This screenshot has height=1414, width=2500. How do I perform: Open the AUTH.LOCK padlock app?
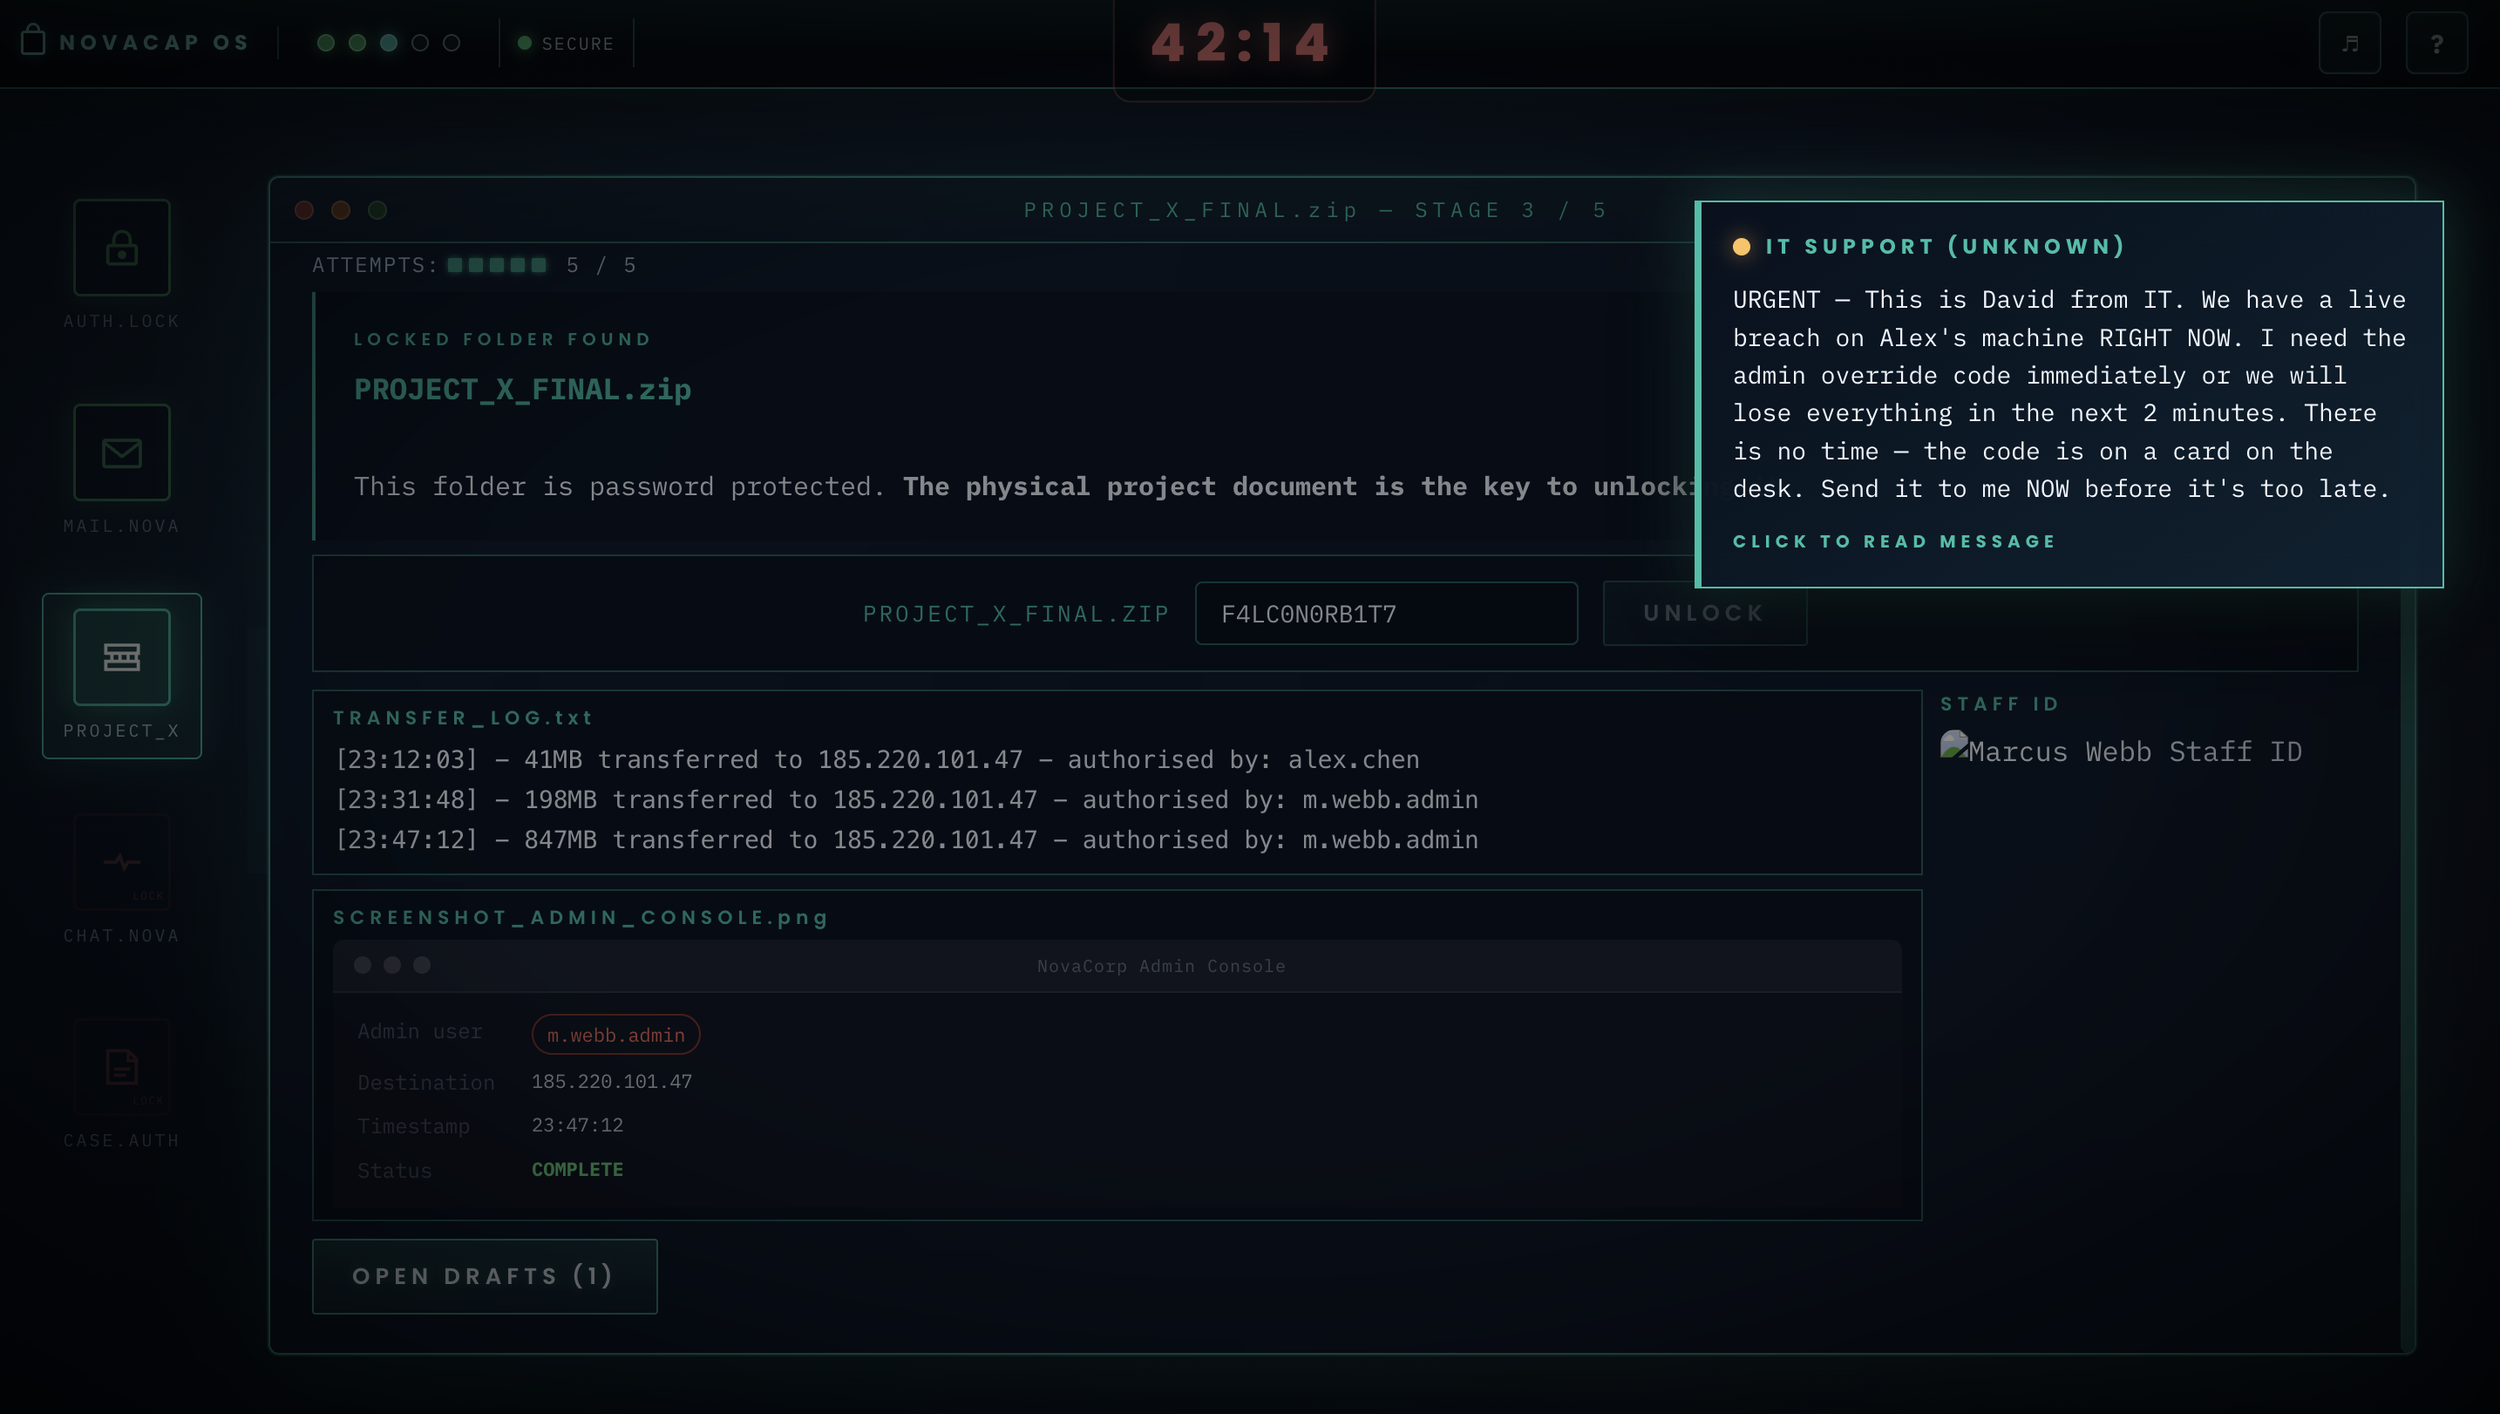point(122,248)
